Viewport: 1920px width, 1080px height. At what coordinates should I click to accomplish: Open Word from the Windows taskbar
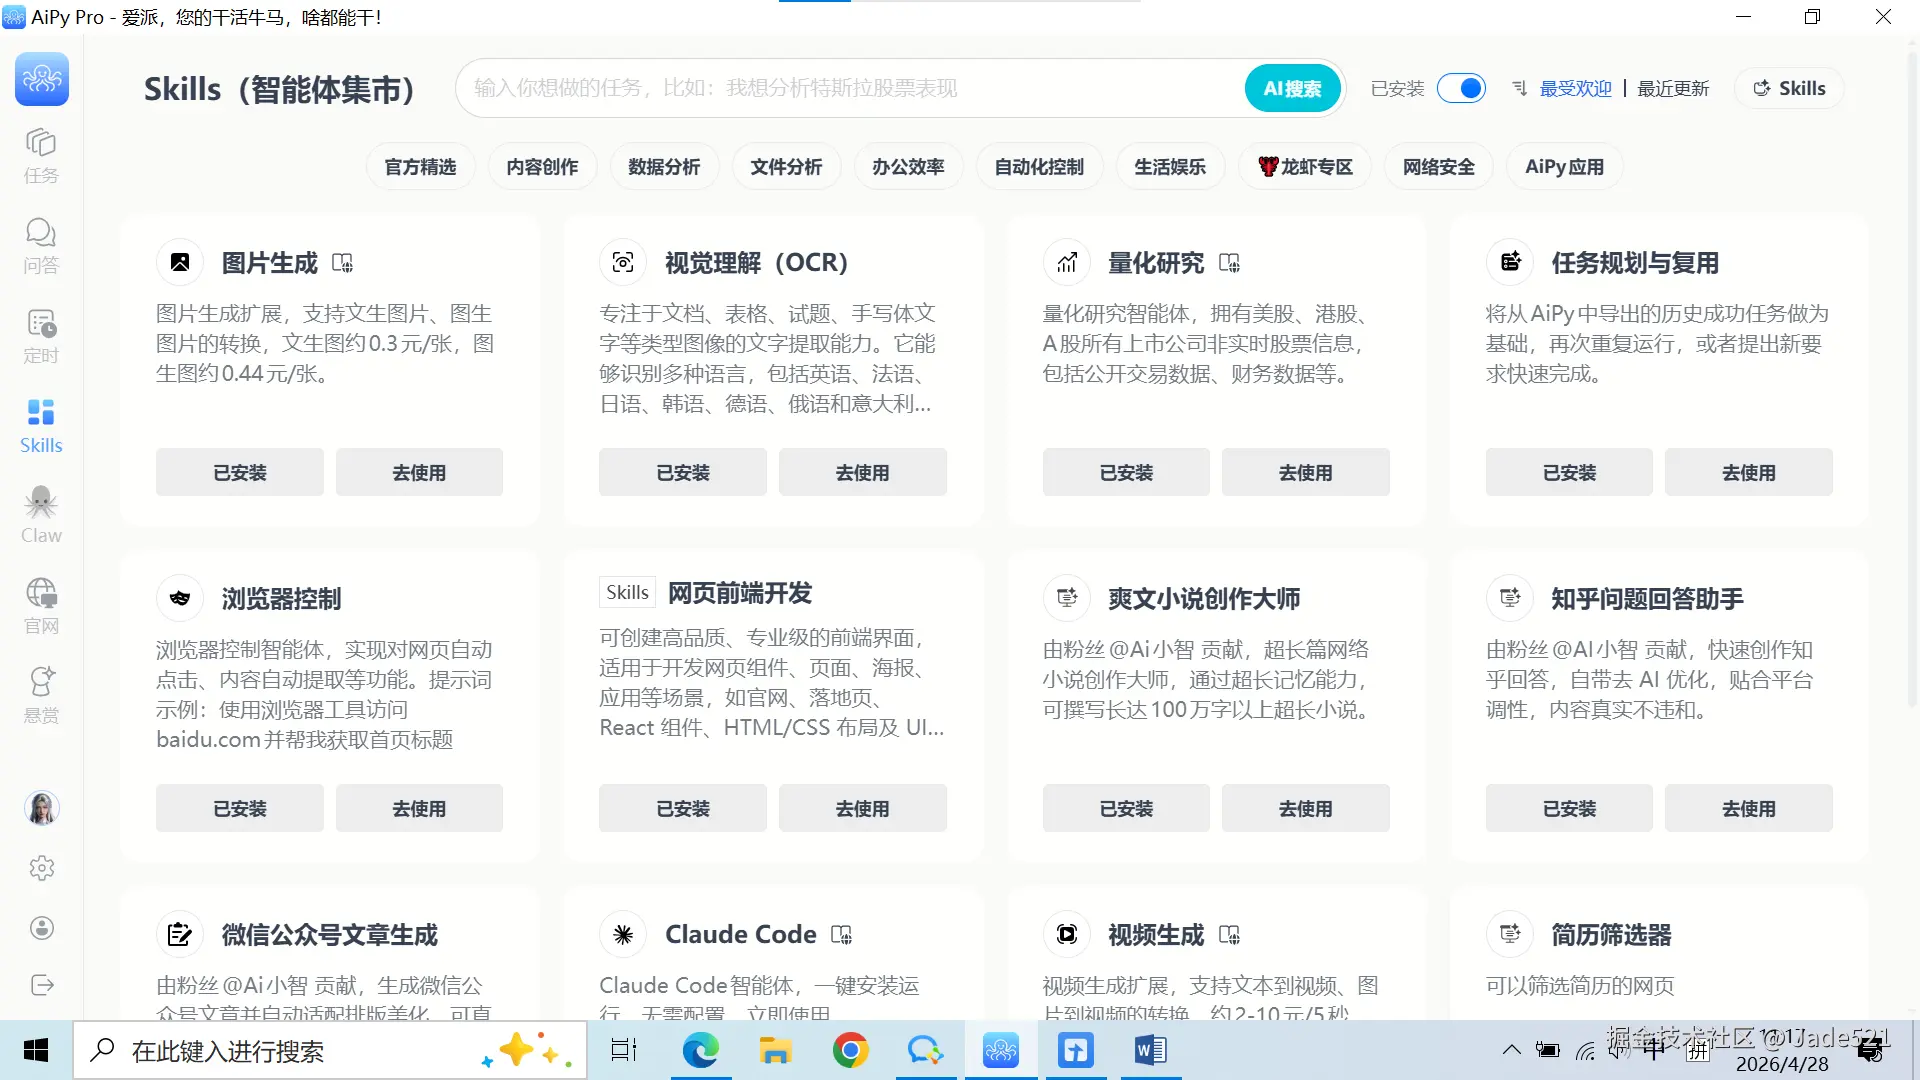pyautogui.click(x=1149, y=1050)
